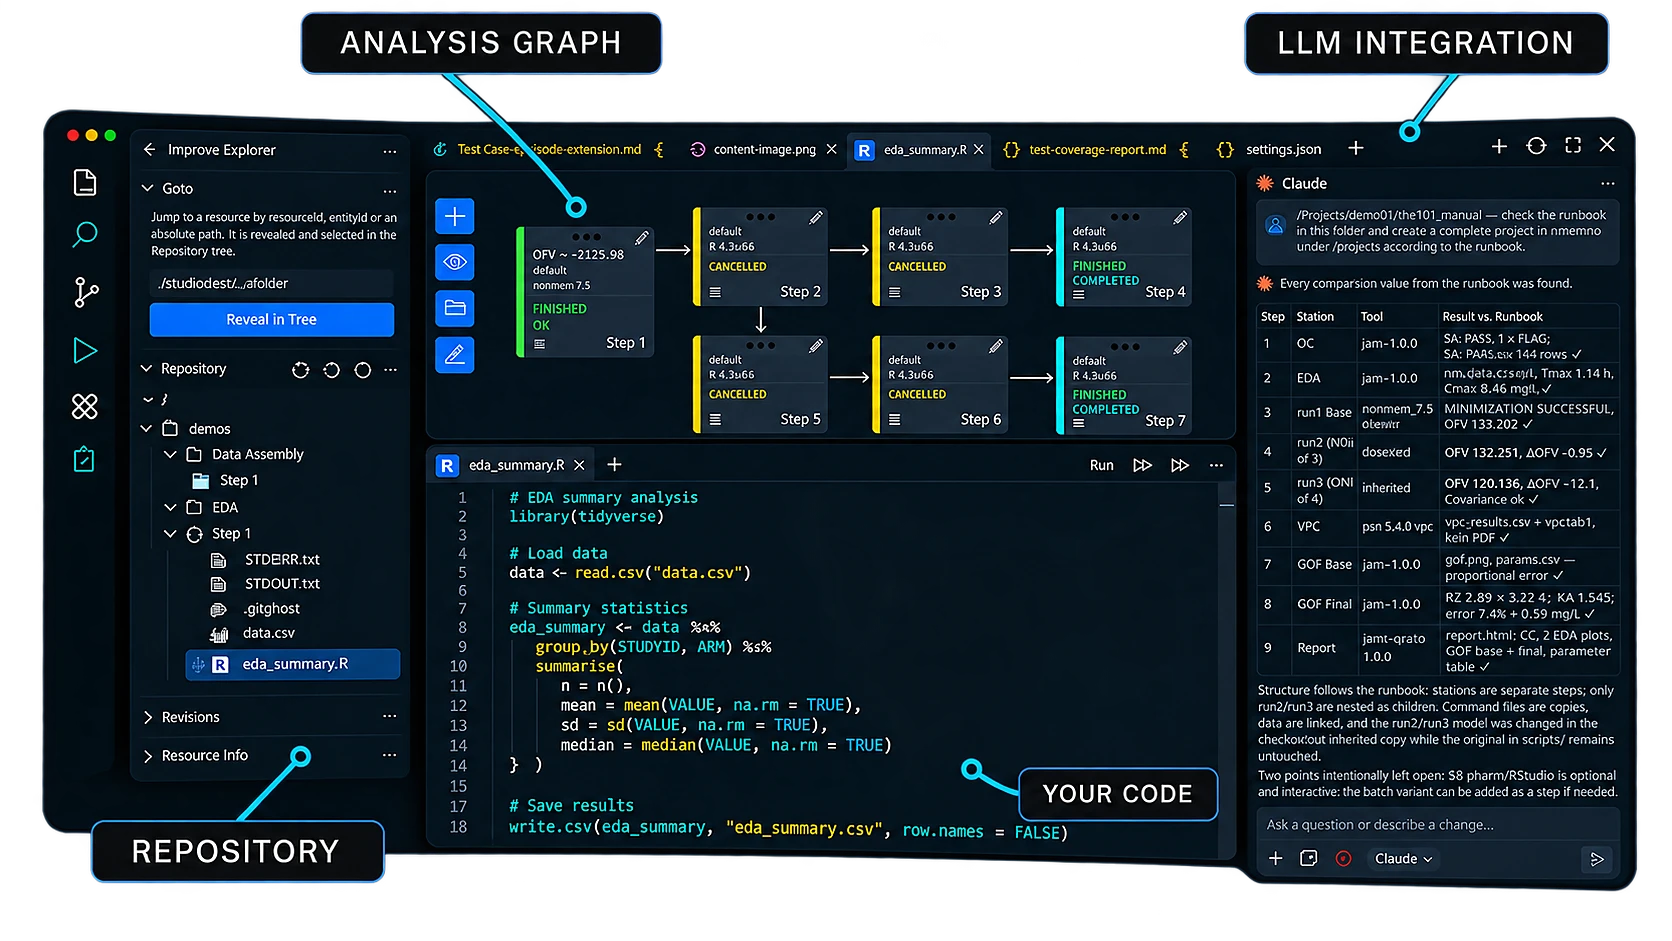Screen dimensions: 1672x941
Task: Collapse the Goto section
Action: 148,188
